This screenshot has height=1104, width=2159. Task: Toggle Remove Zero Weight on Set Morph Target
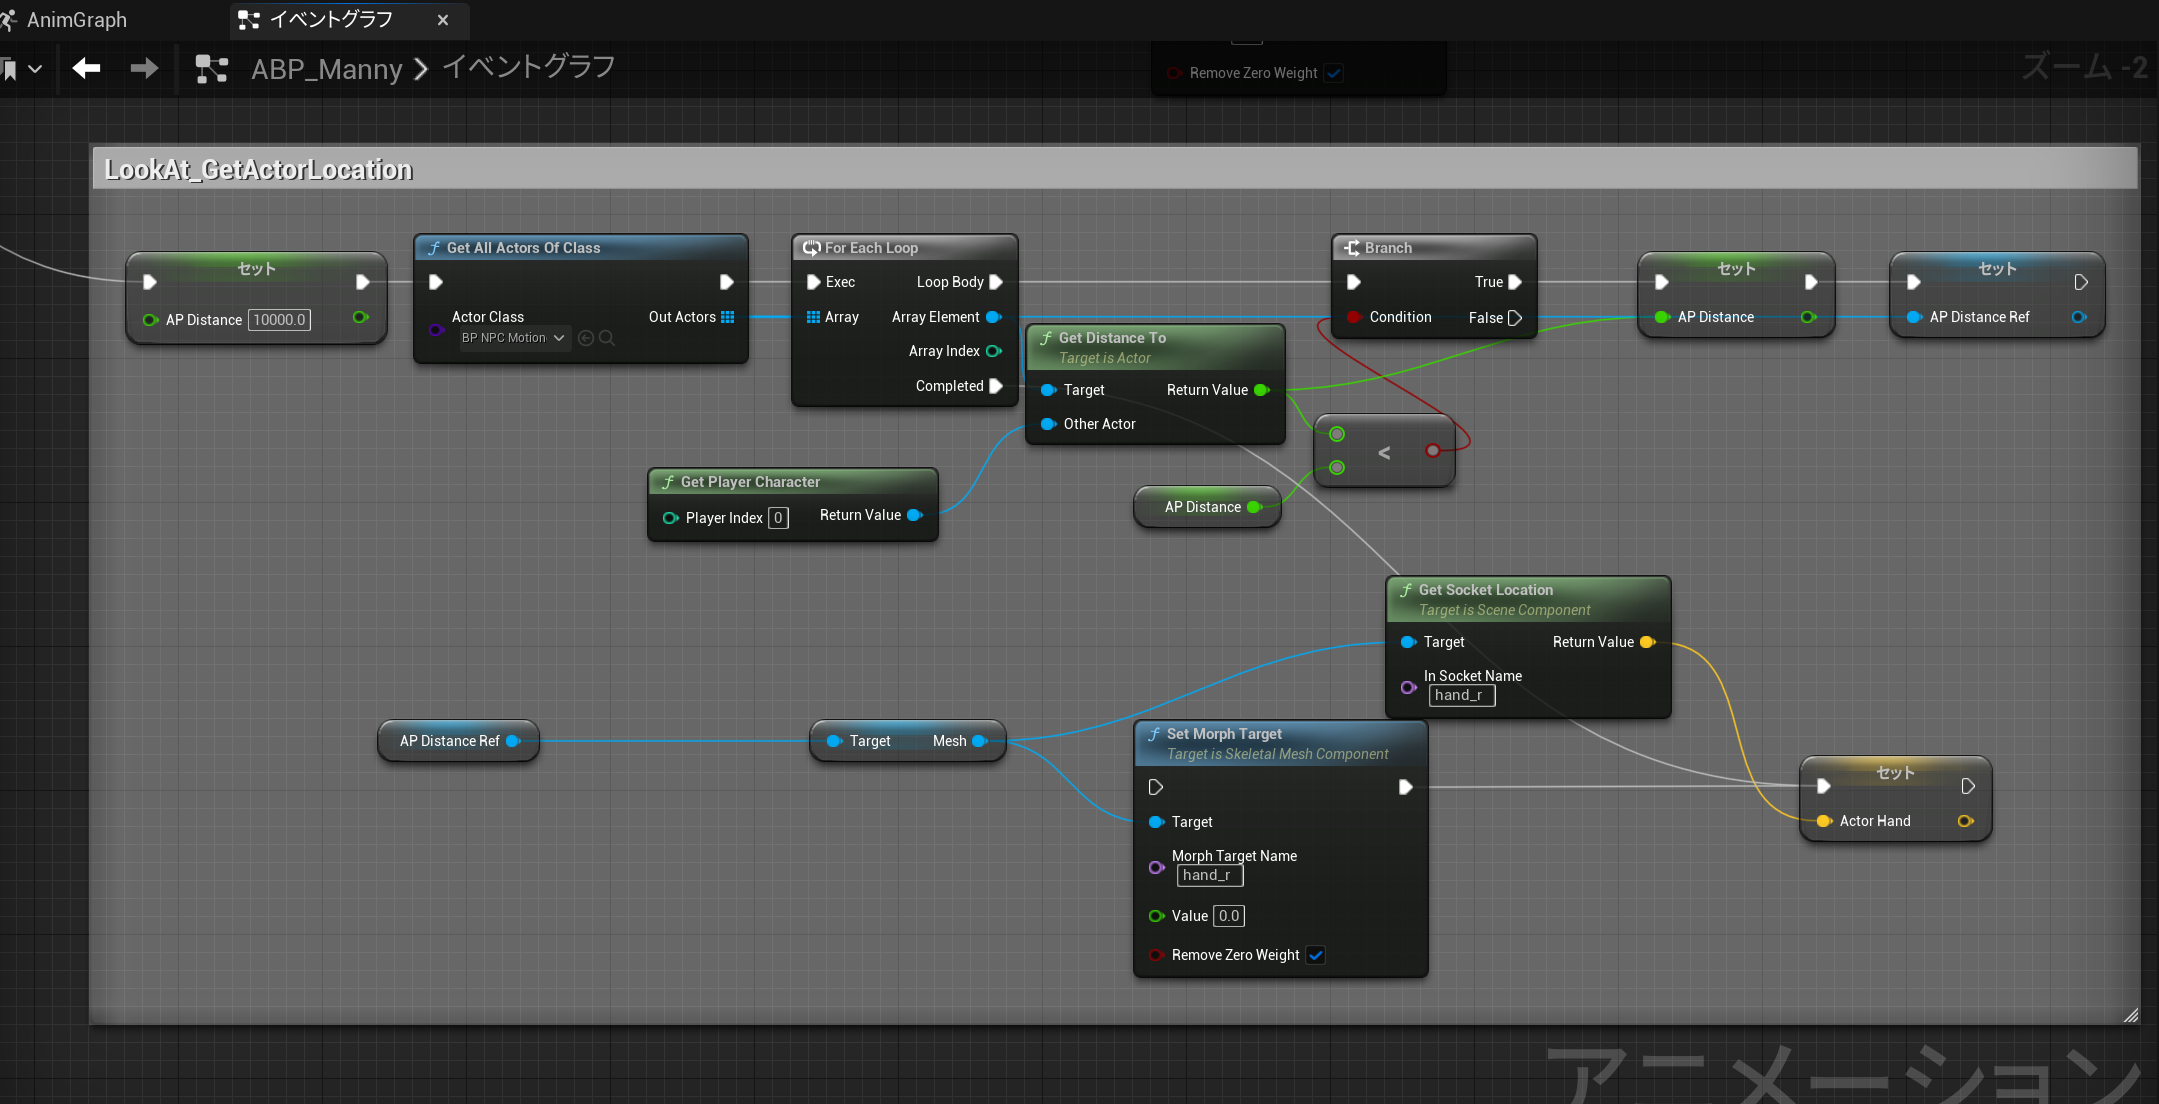pyautogui.click(x=1316, y=955)
